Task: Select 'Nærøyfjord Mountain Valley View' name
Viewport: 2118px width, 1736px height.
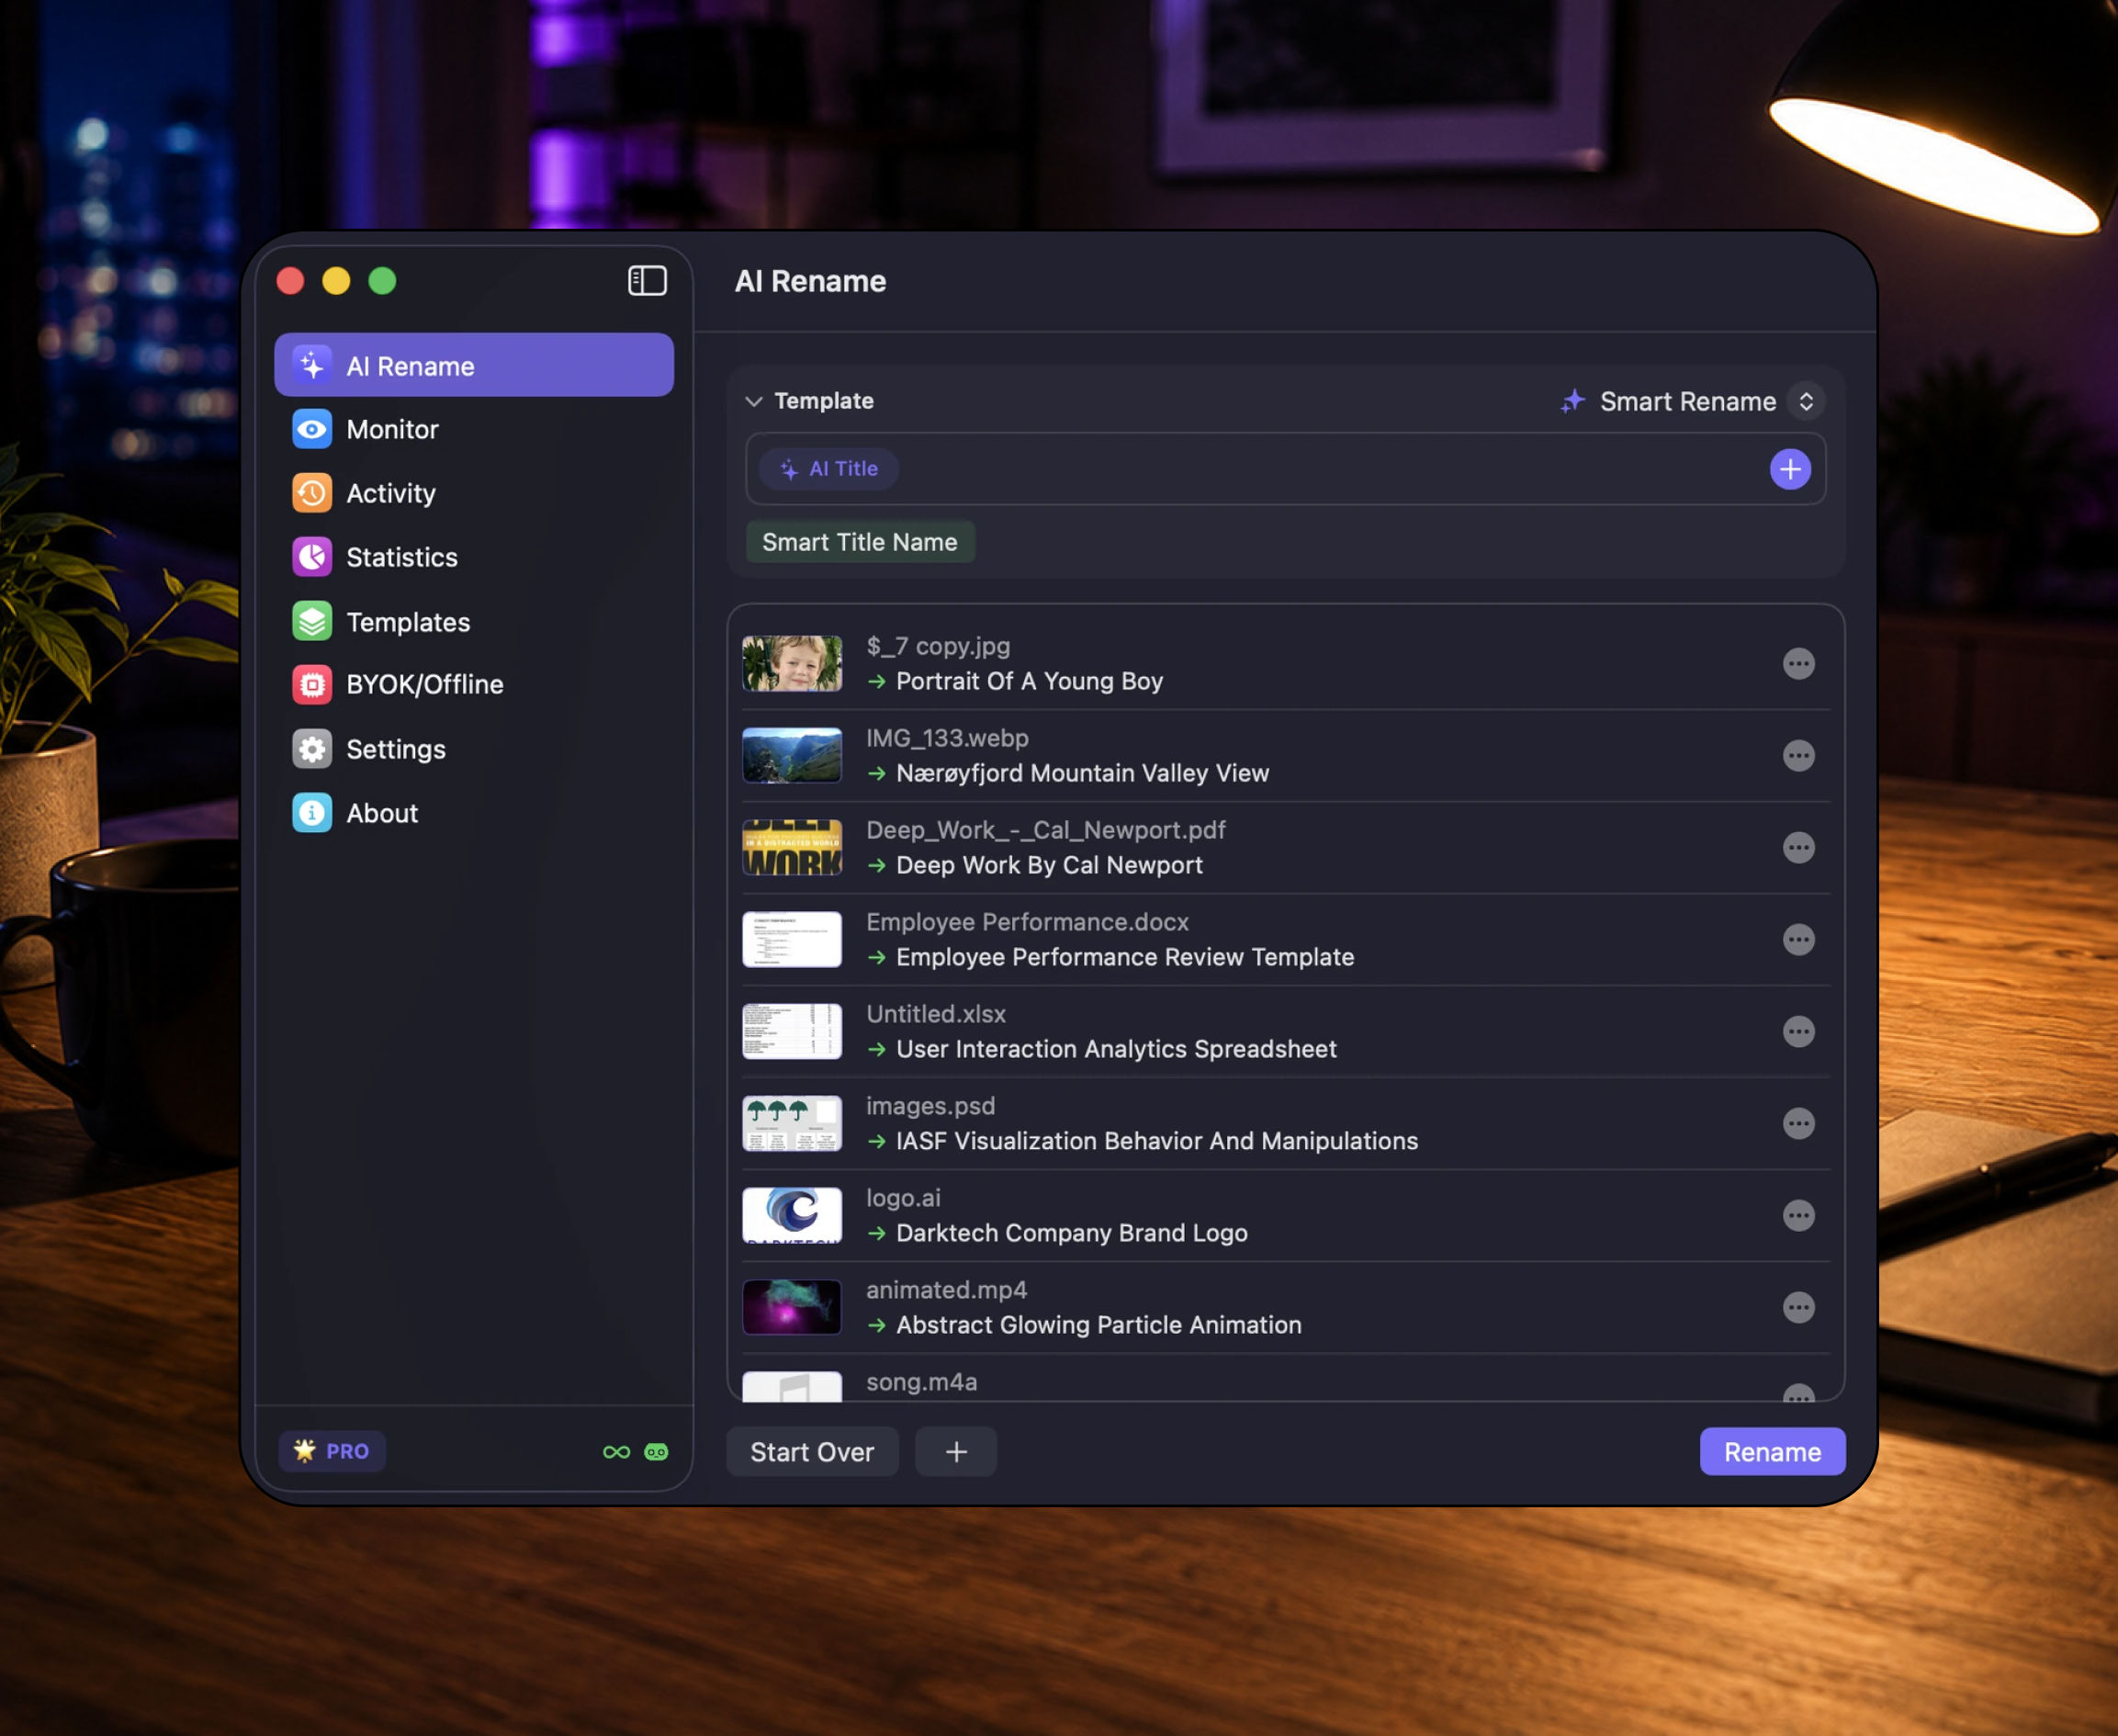Action: click(1082, 774)
